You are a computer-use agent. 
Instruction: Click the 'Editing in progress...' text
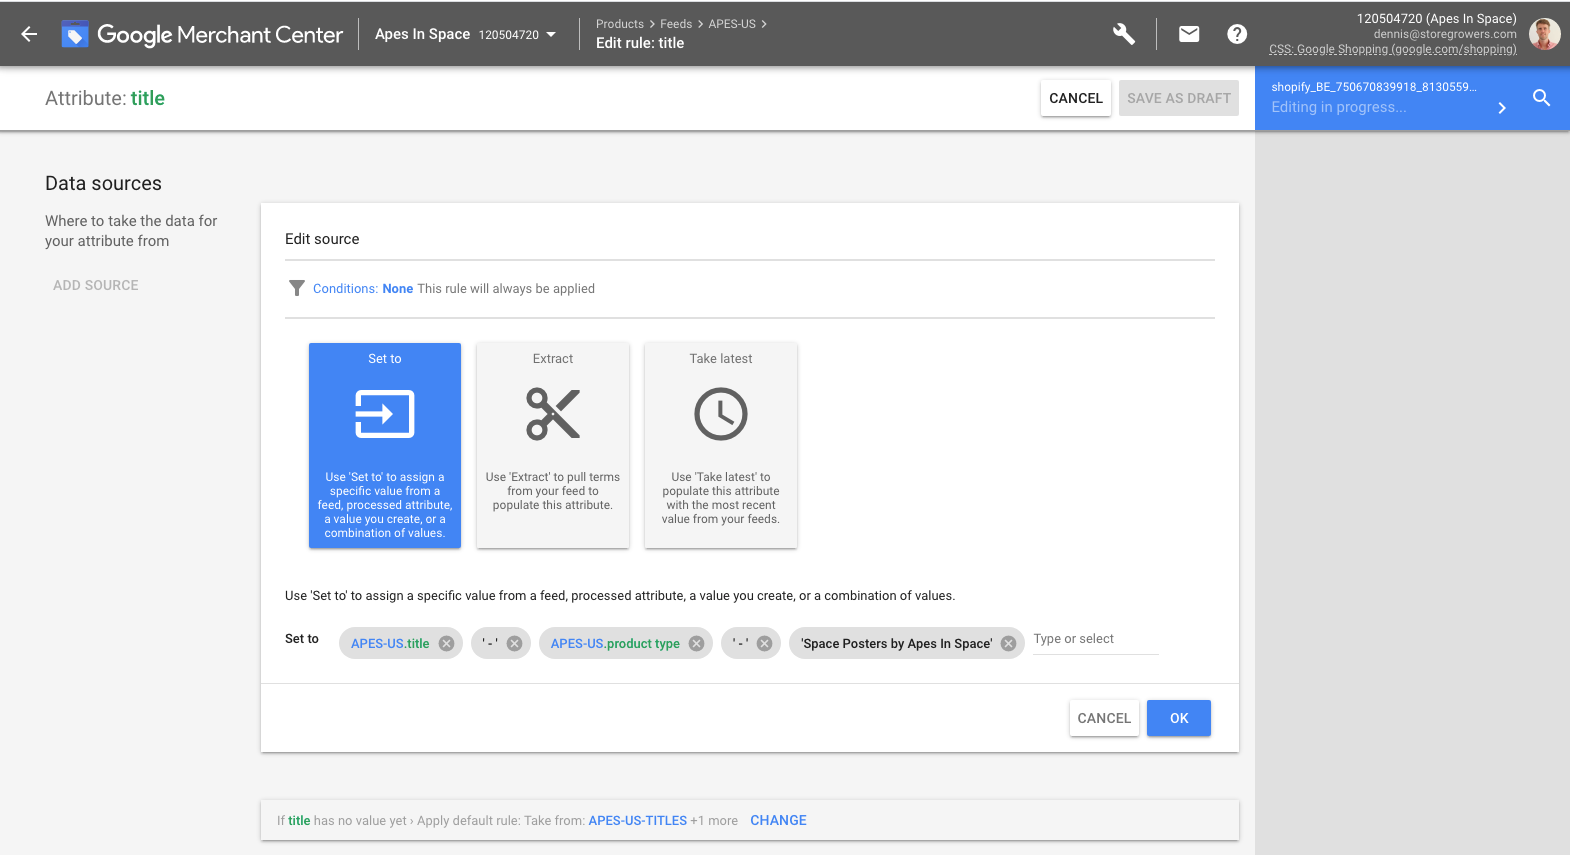[1339, 107]
